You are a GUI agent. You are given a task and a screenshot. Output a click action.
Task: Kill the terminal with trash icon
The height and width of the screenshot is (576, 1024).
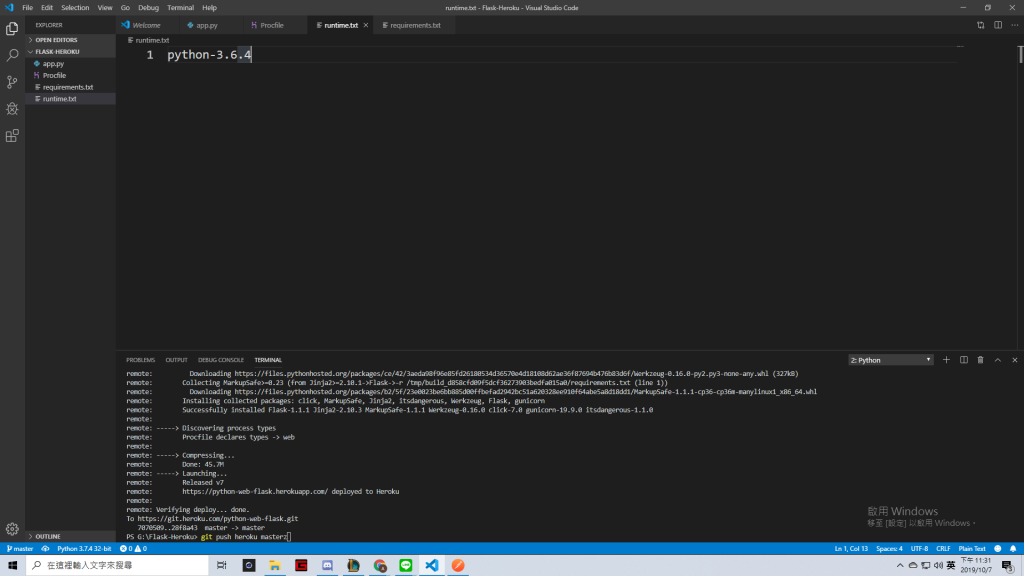(980, 360)
